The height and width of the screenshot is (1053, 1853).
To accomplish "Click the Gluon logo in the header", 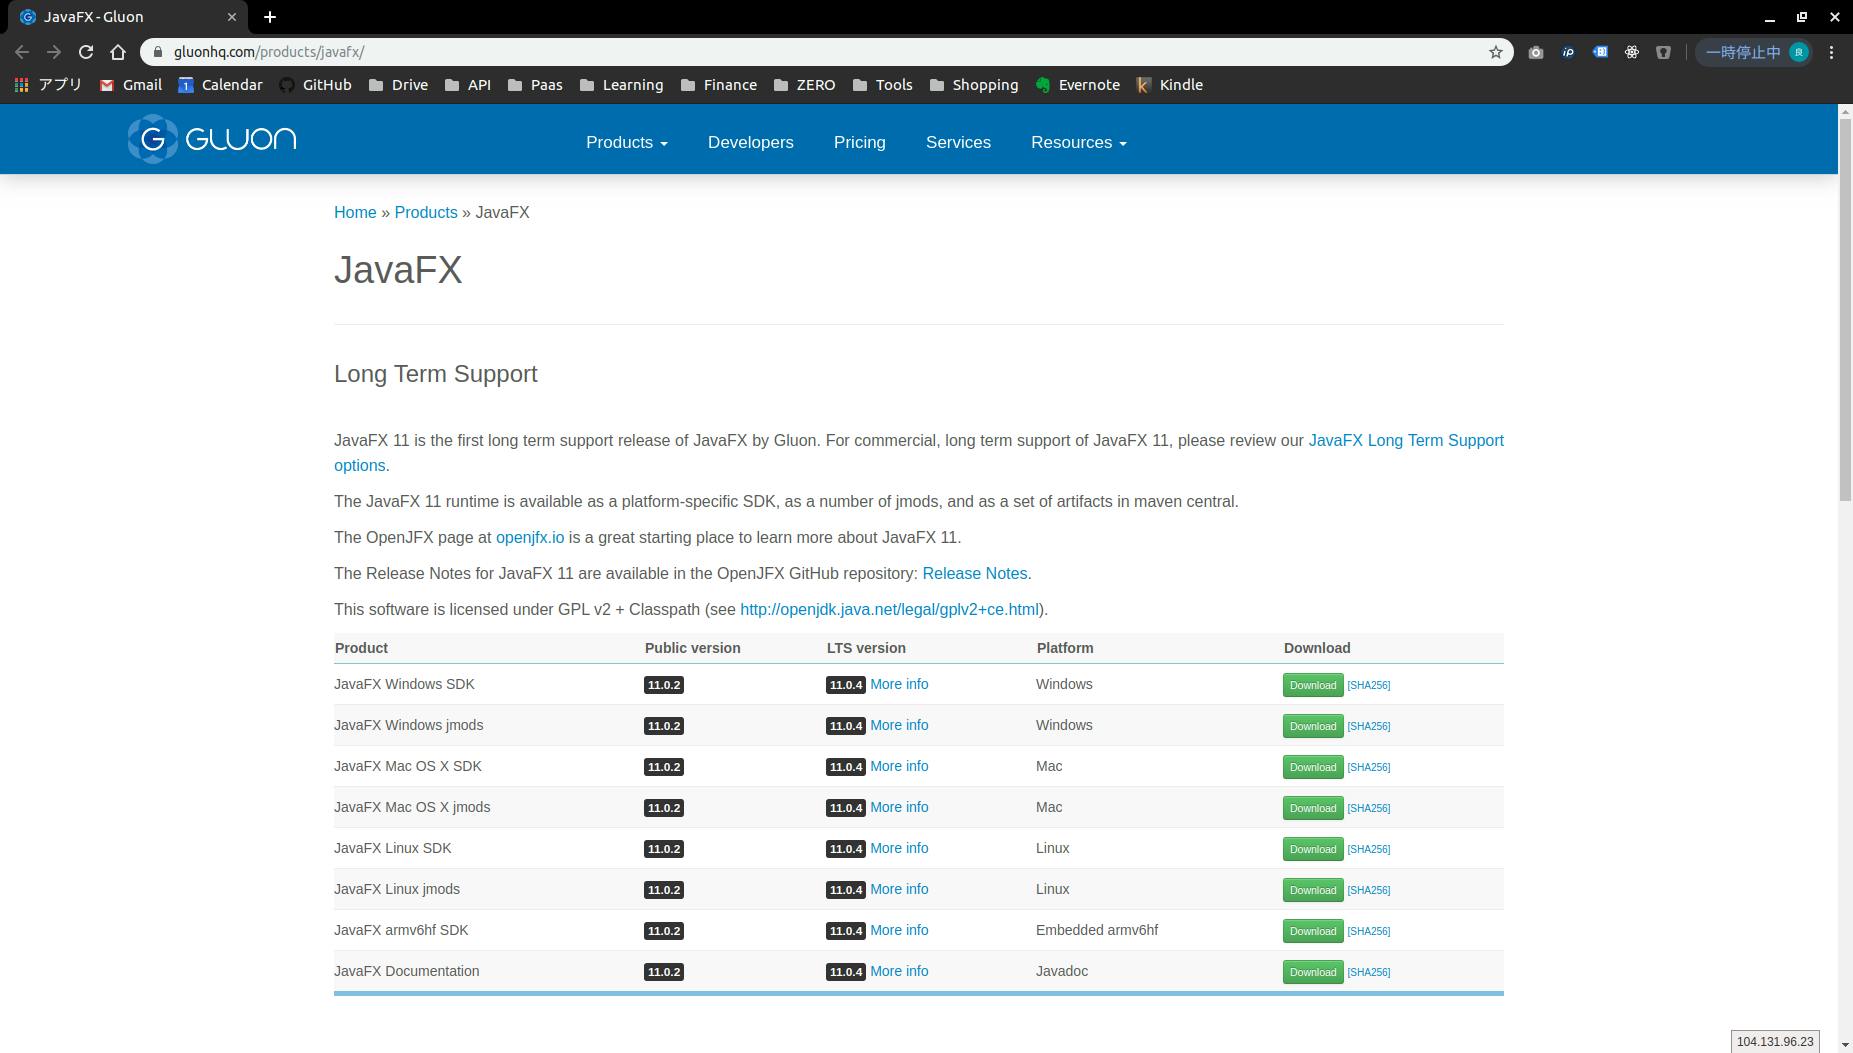I will [x=210, y=139].
